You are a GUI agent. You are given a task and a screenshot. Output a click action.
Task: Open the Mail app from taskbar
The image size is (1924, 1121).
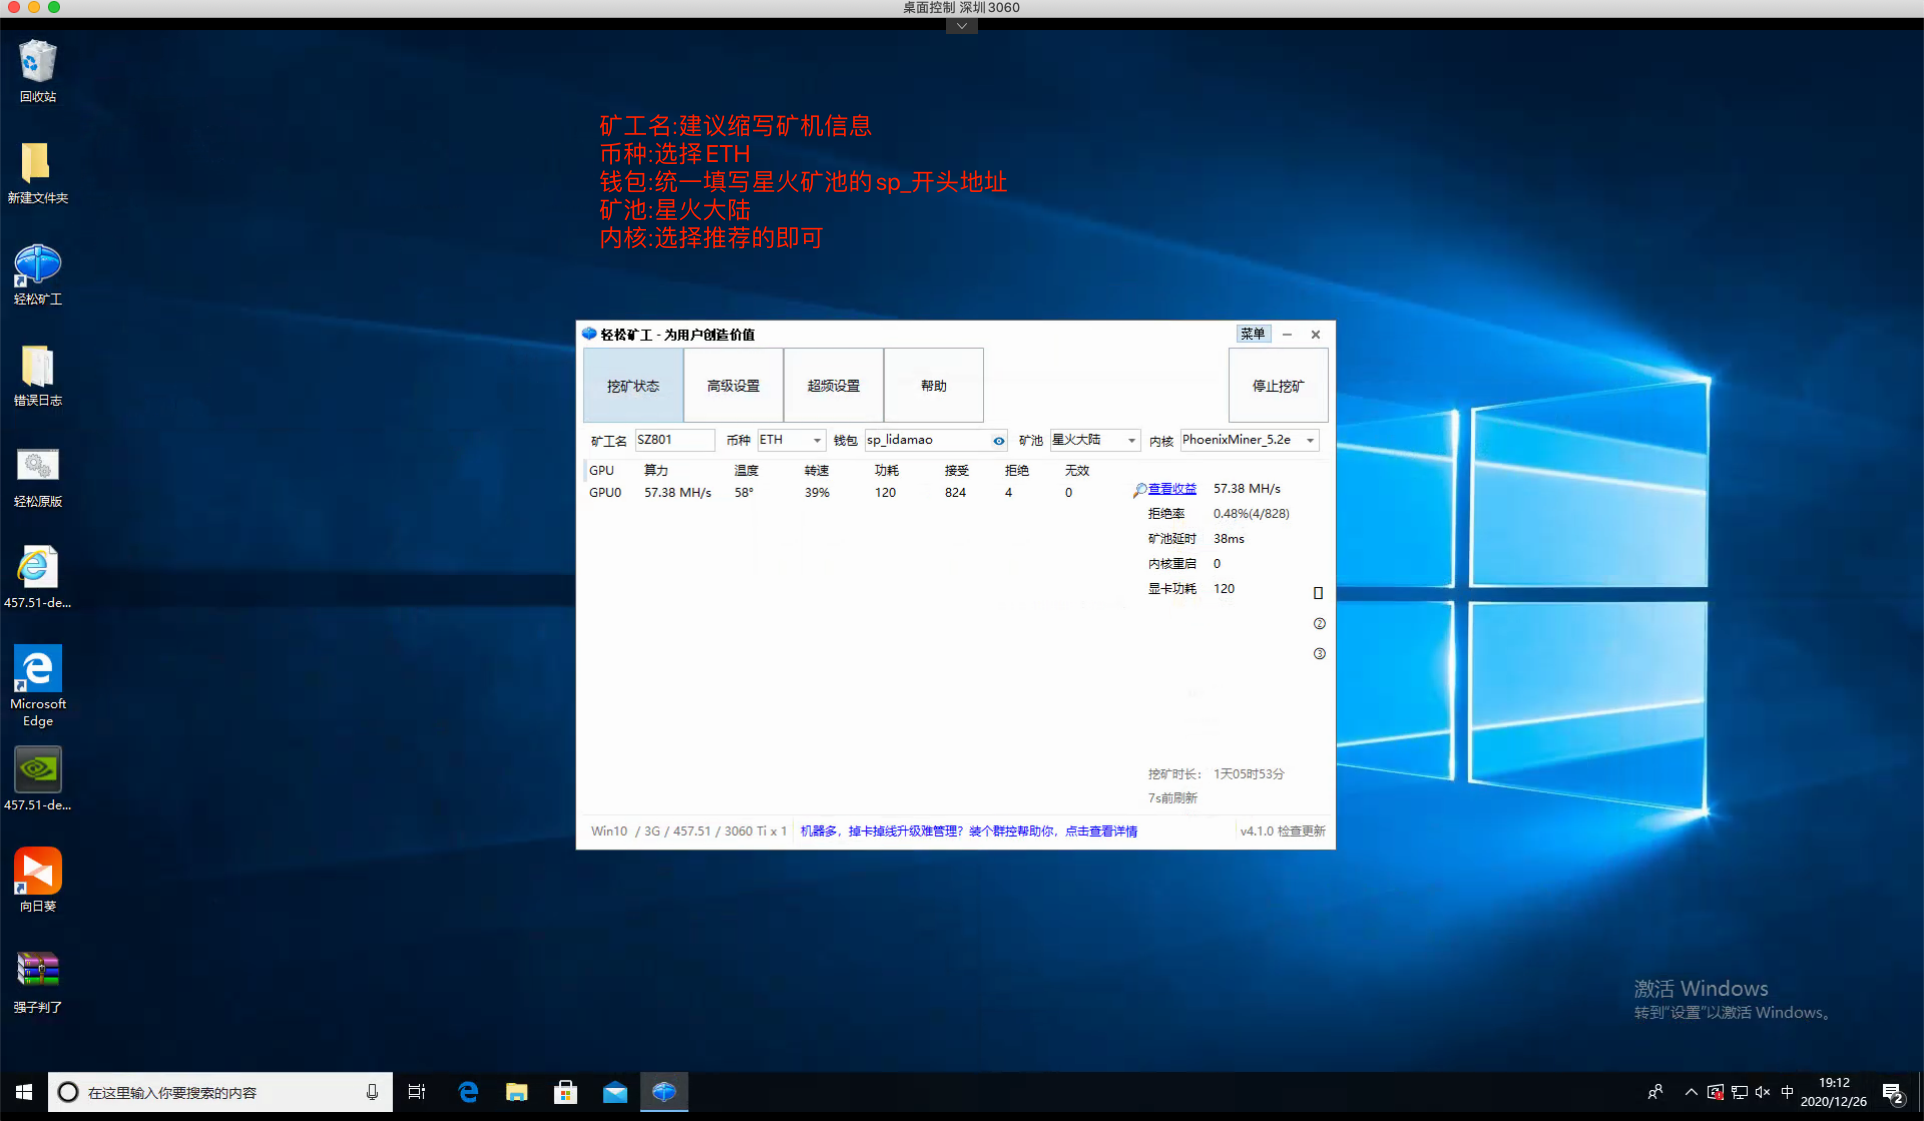tap(615, 1092)
